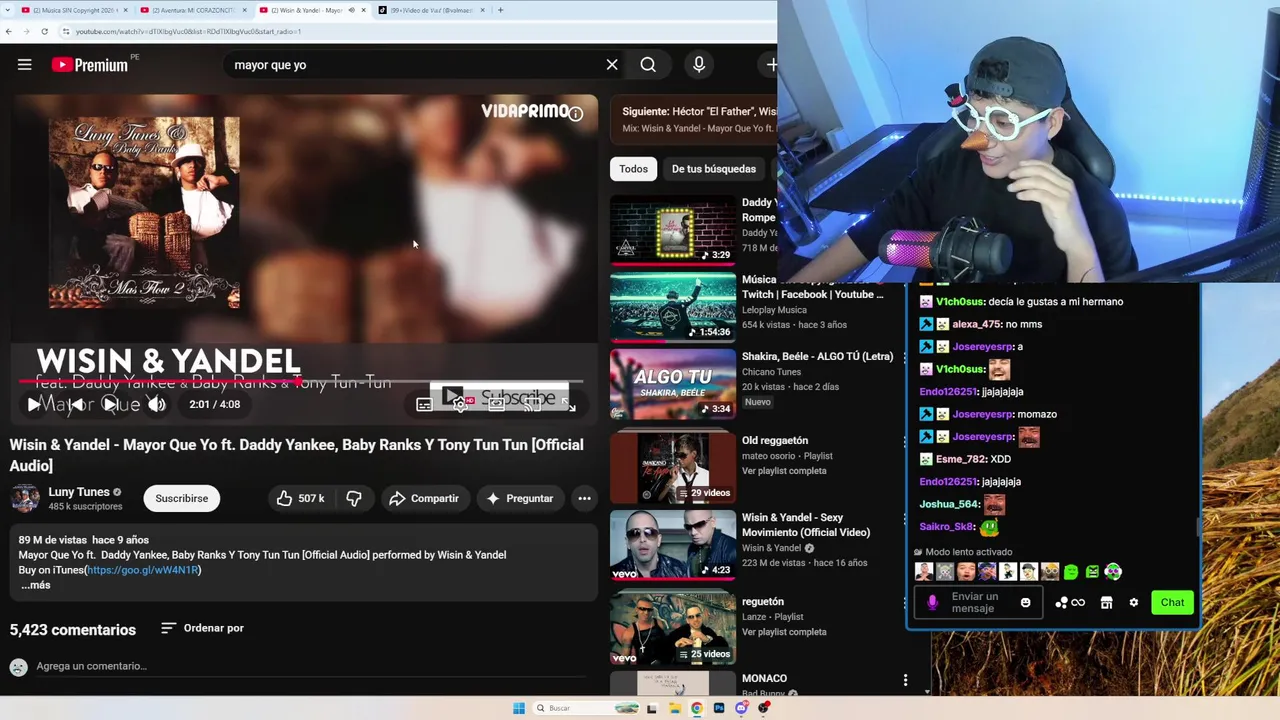Screen dimensions: 1280x720
Task: Skip to the next video in the player
Action: pos(110,404)
